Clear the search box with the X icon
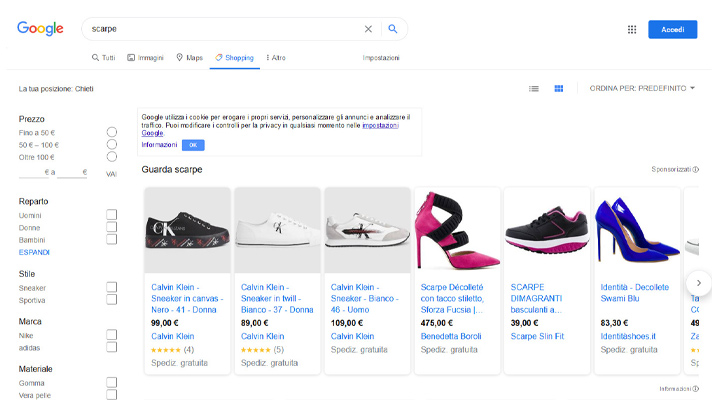This screenshot has width=720, height=400. [368, 29]
